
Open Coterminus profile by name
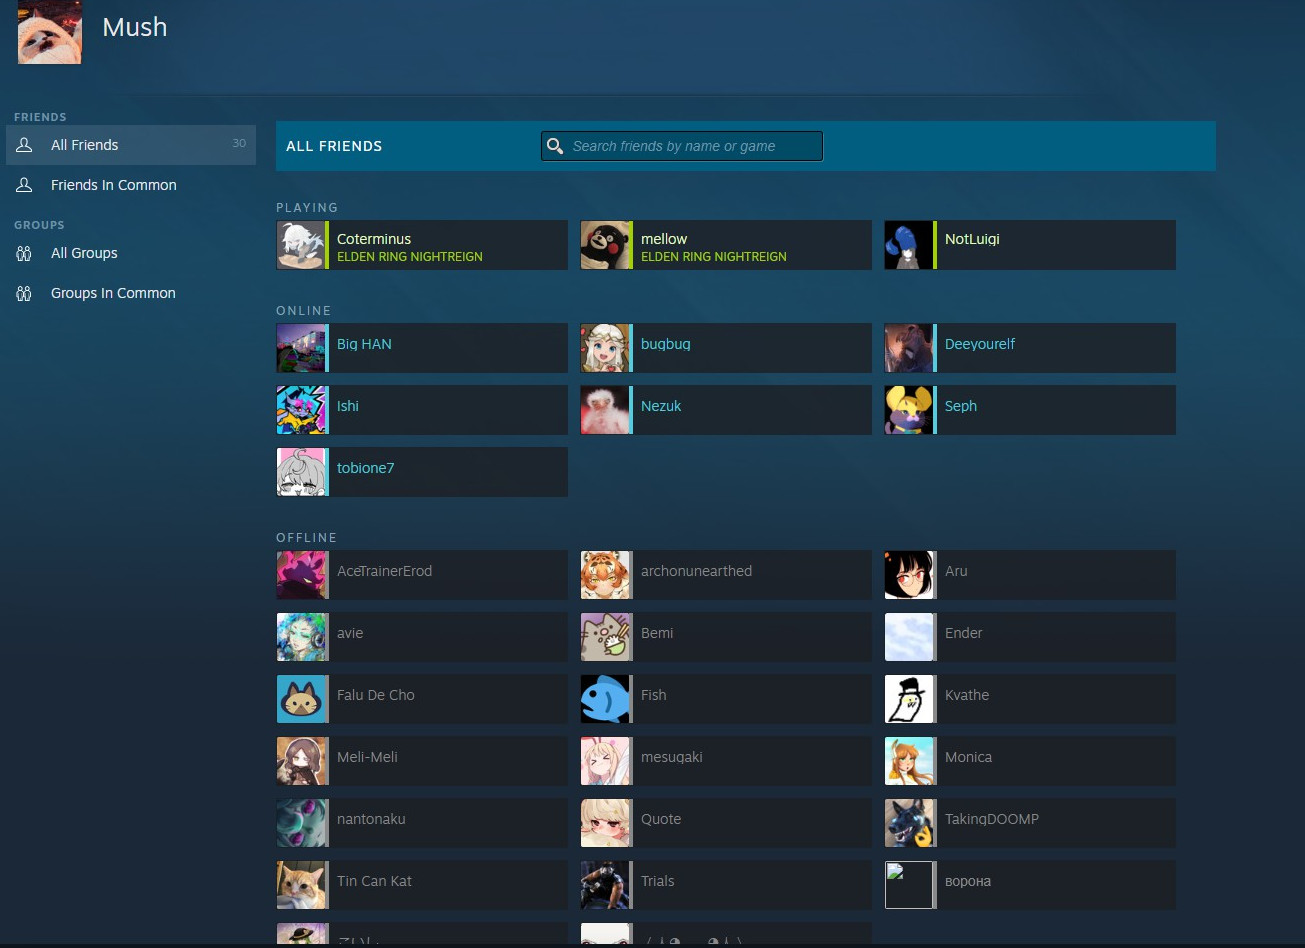(374, 239)
